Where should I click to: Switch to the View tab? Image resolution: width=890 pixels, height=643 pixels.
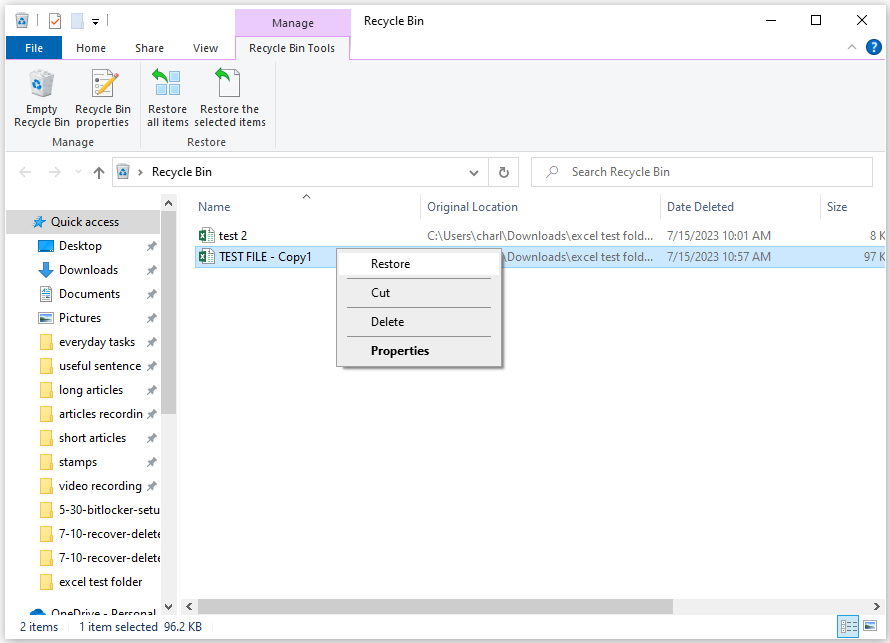[x=205, y=48]
